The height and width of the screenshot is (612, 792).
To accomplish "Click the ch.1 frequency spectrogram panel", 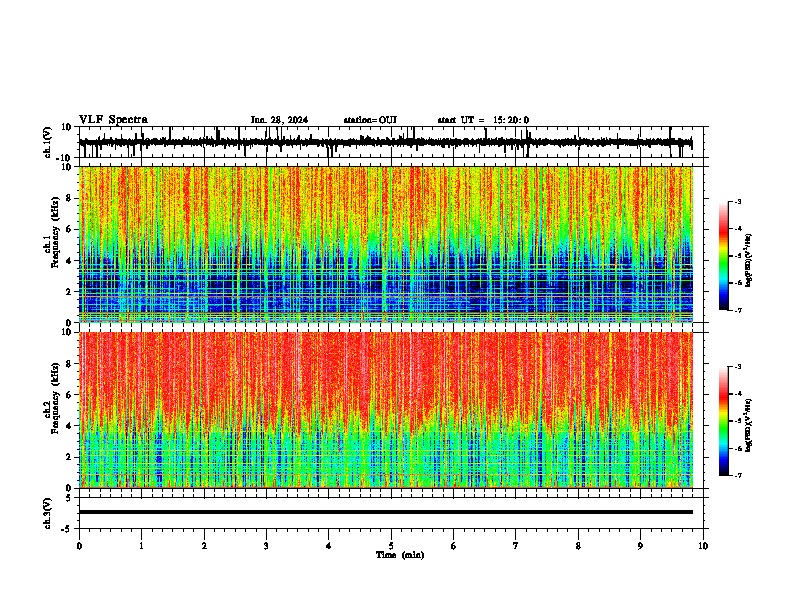I will point(386,244).
